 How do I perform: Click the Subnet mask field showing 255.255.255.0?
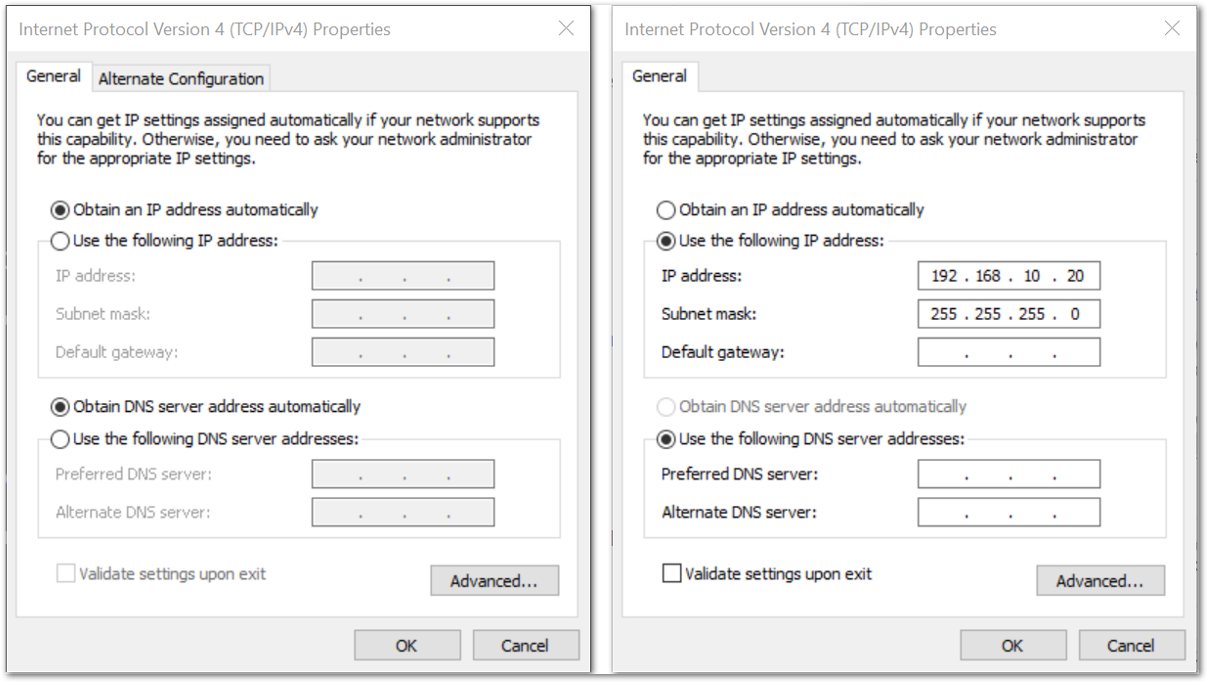1009,314
